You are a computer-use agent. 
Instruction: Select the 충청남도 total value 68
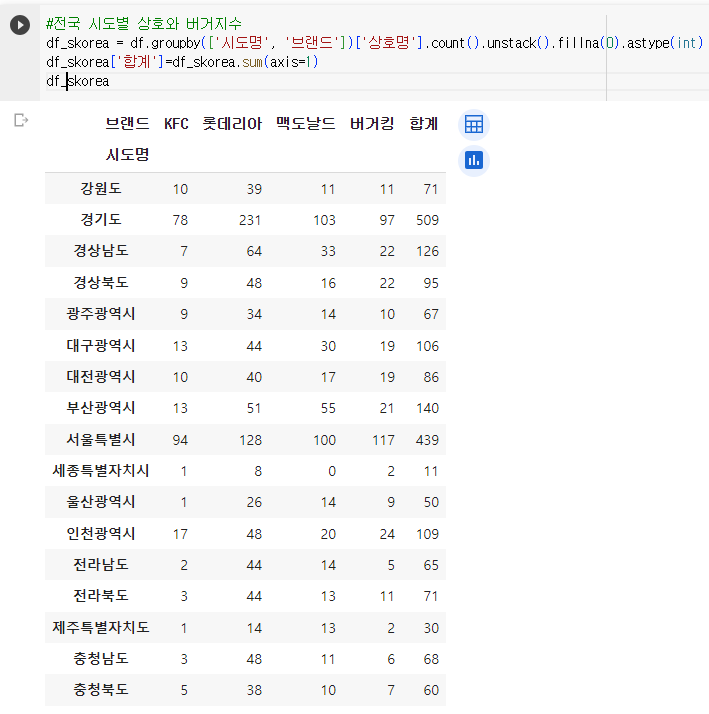click(x=431, y=659)
